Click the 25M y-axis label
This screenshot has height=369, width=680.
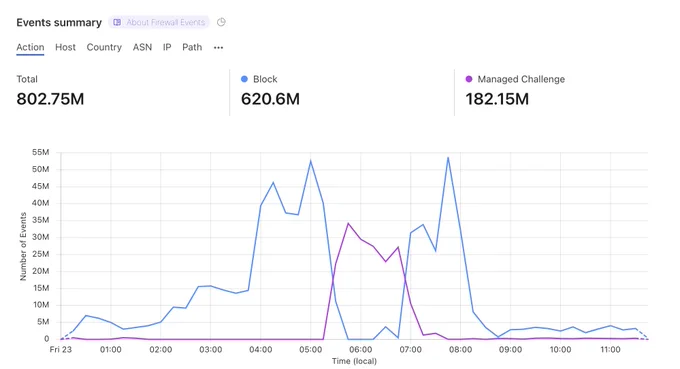click(x=40, y=254)
